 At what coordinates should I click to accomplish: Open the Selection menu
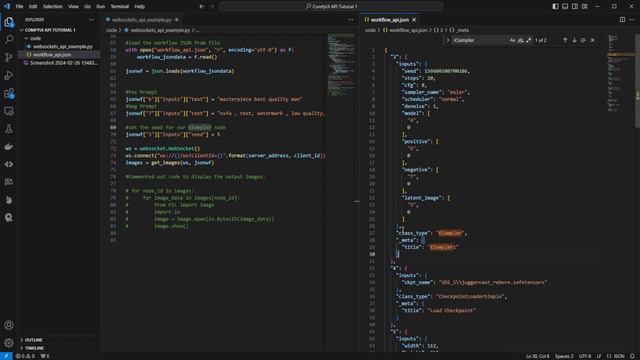pyautogui.click(x=53, y=7)
